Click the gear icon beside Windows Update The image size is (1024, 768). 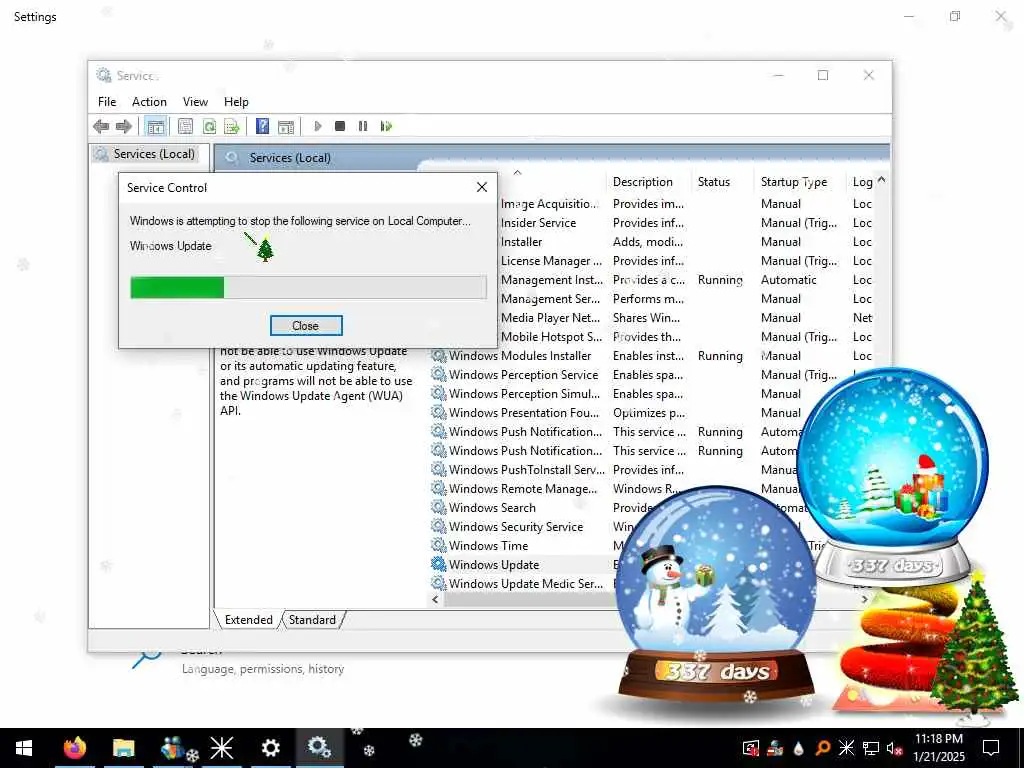[x=439, y=564]
